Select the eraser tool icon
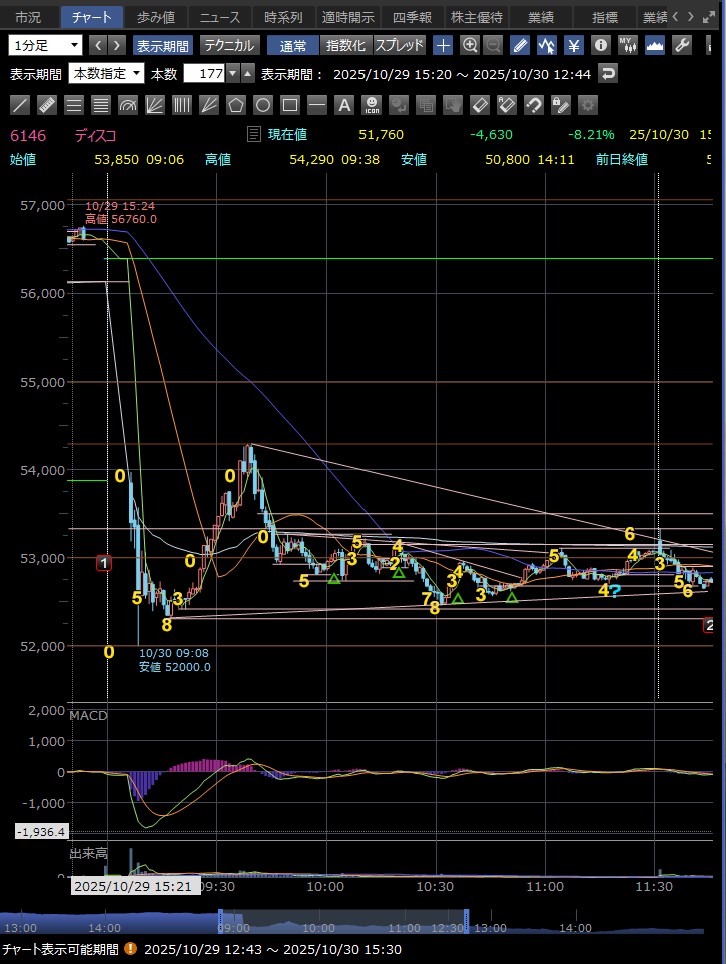The image size is (726, 964). [480, 105]
